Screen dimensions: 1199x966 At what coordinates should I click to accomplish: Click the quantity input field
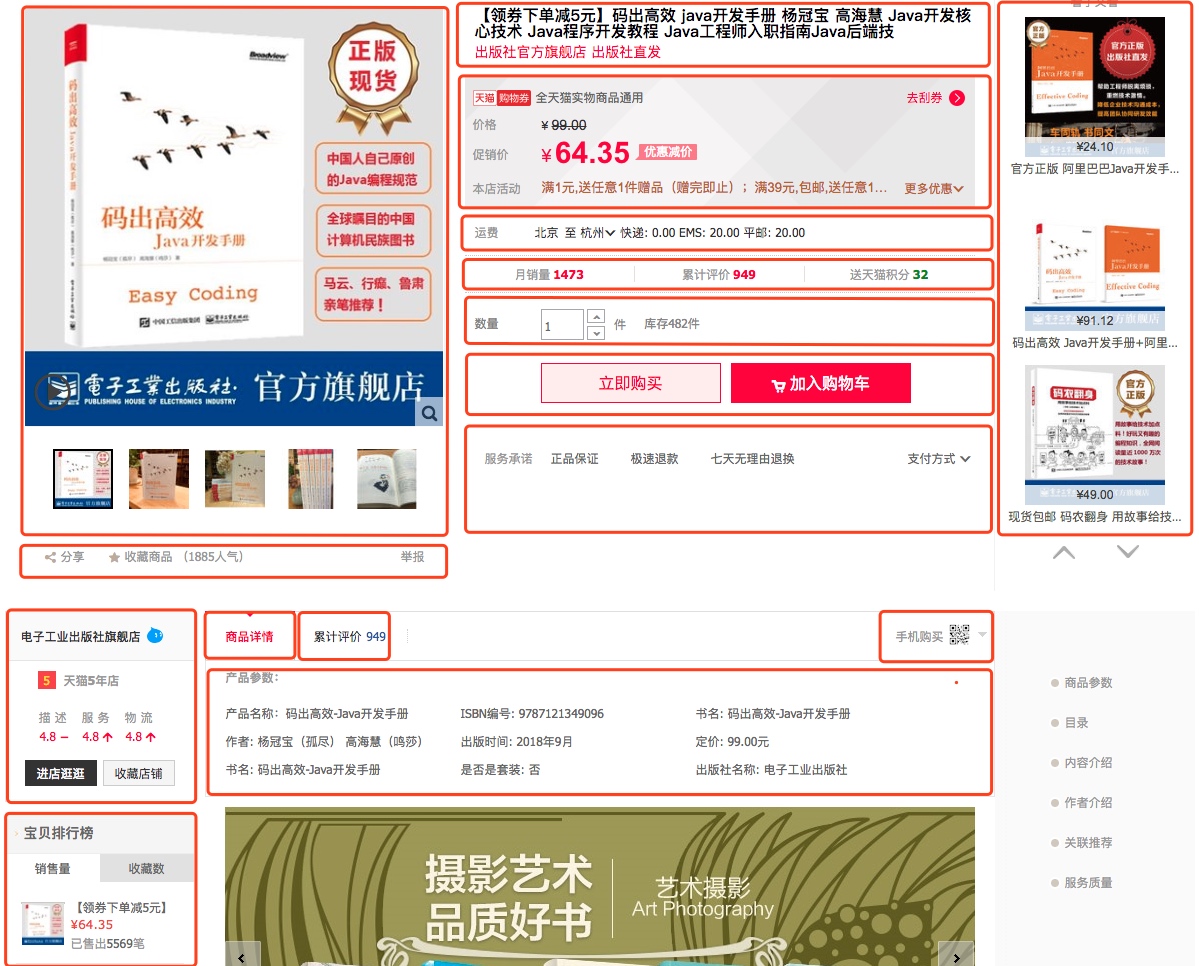(x=561, y=325)
